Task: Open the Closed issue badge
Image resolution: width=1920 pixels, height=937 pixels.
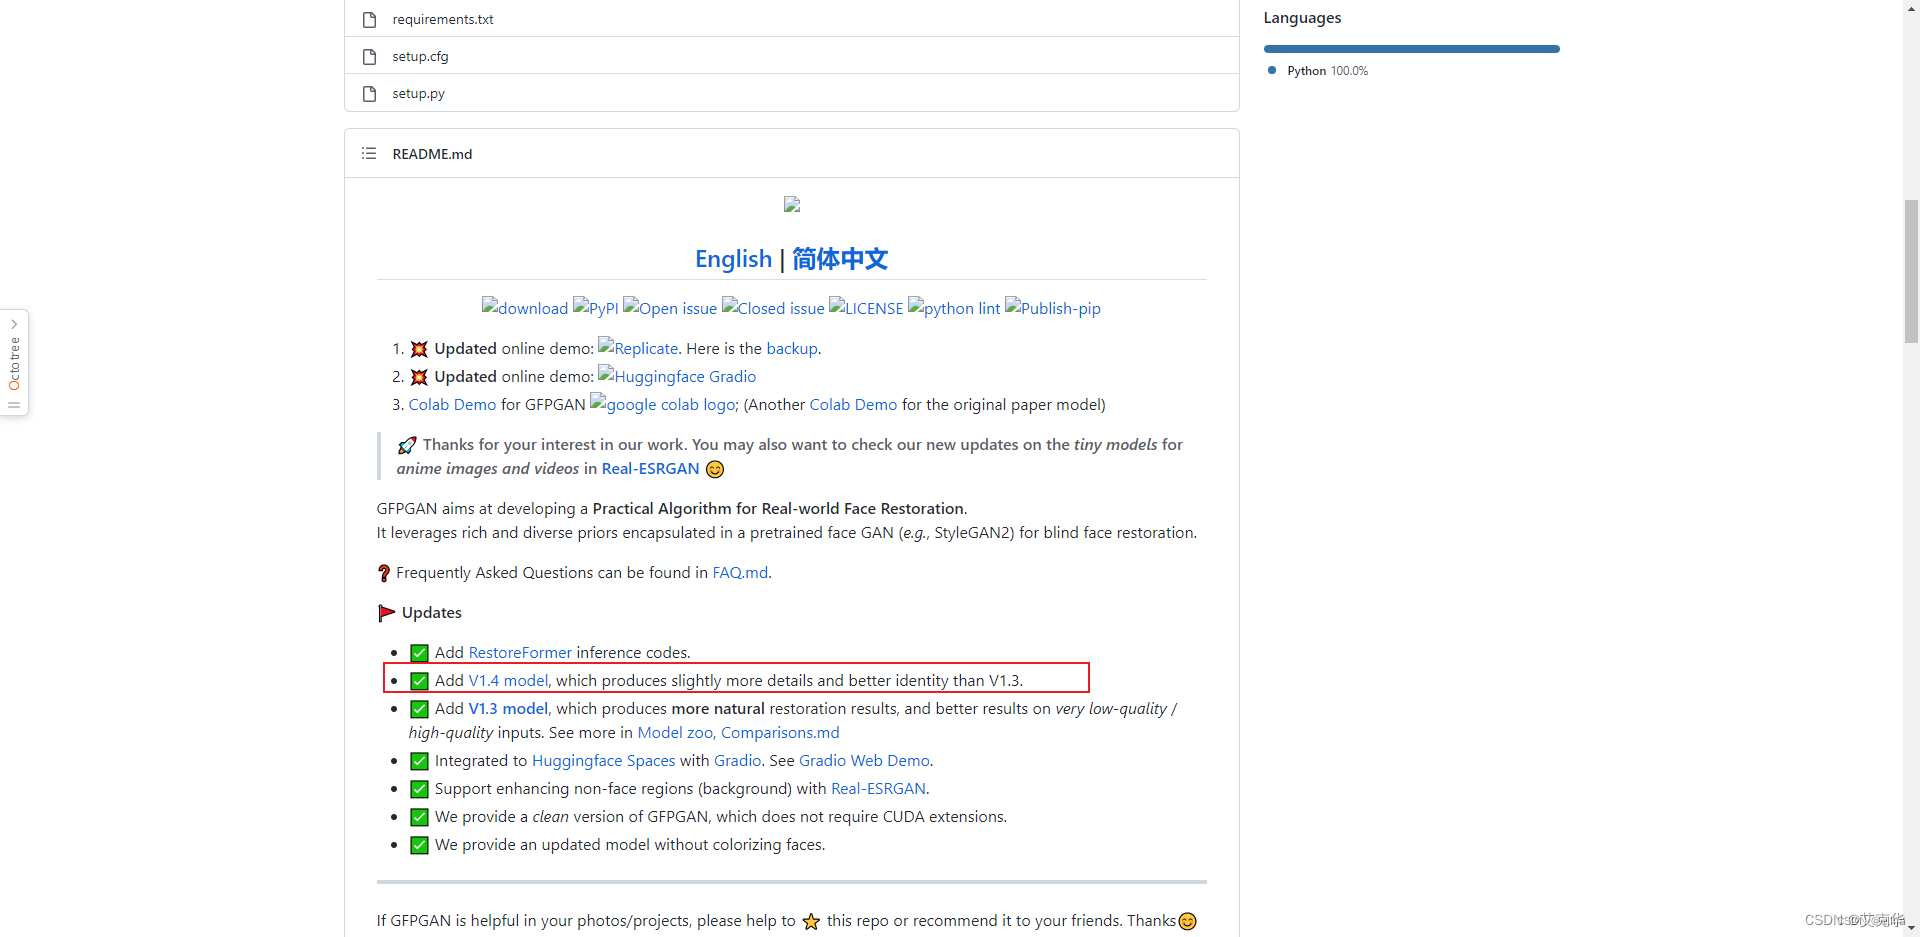Action: coord(772,308)
